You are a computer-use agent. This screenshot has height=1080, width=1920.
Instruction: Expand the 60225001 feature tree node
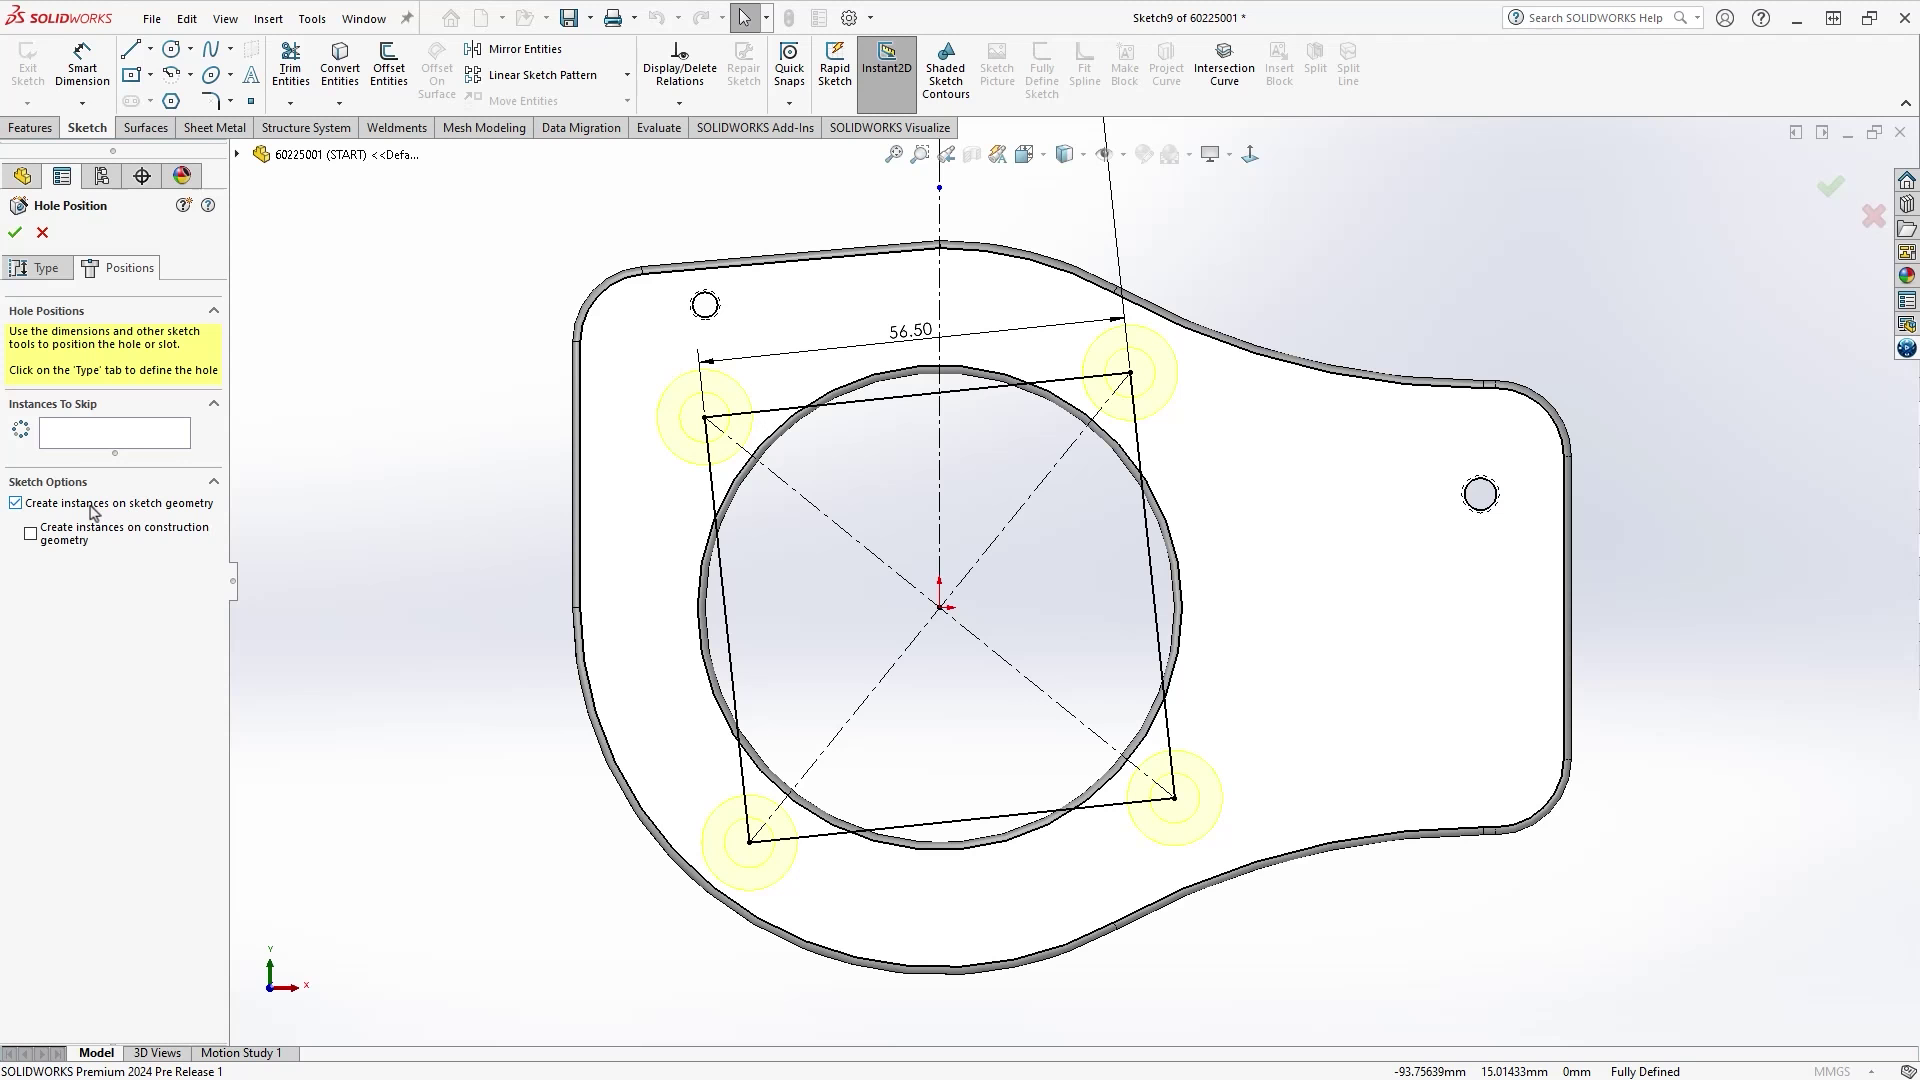(237, 154)
